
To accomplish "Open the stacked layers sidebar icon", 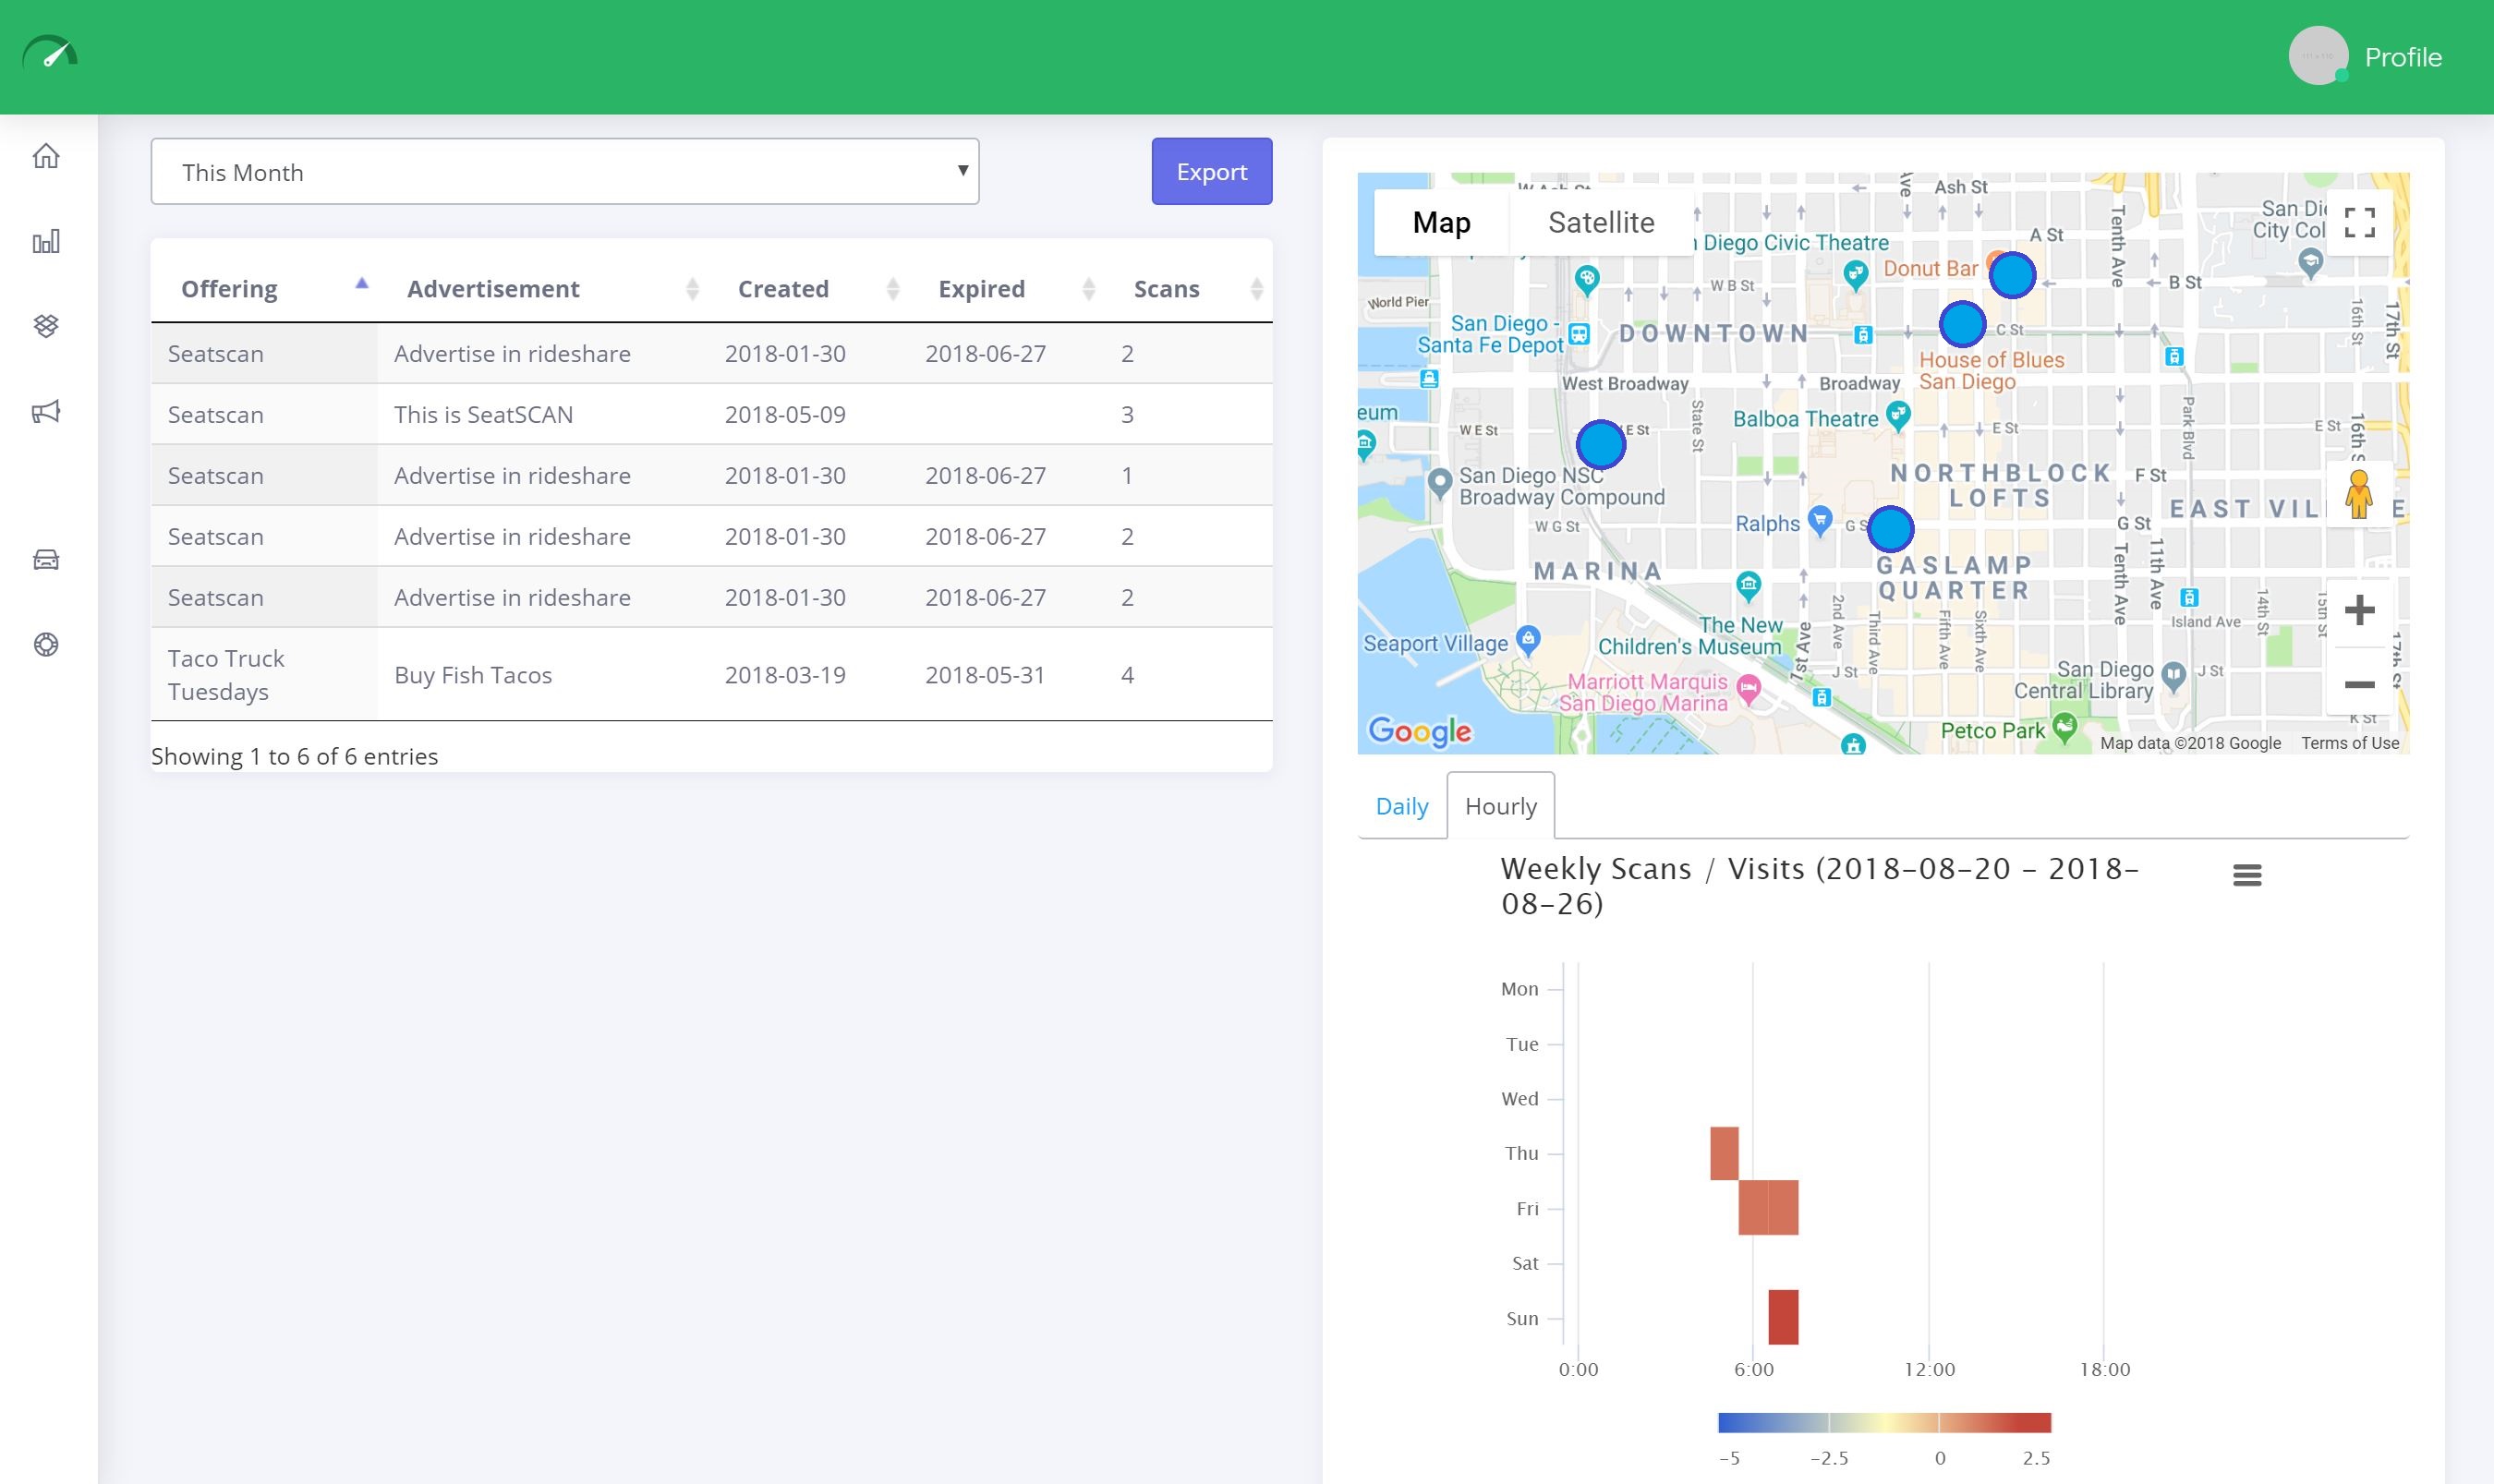I will [46, 326].
